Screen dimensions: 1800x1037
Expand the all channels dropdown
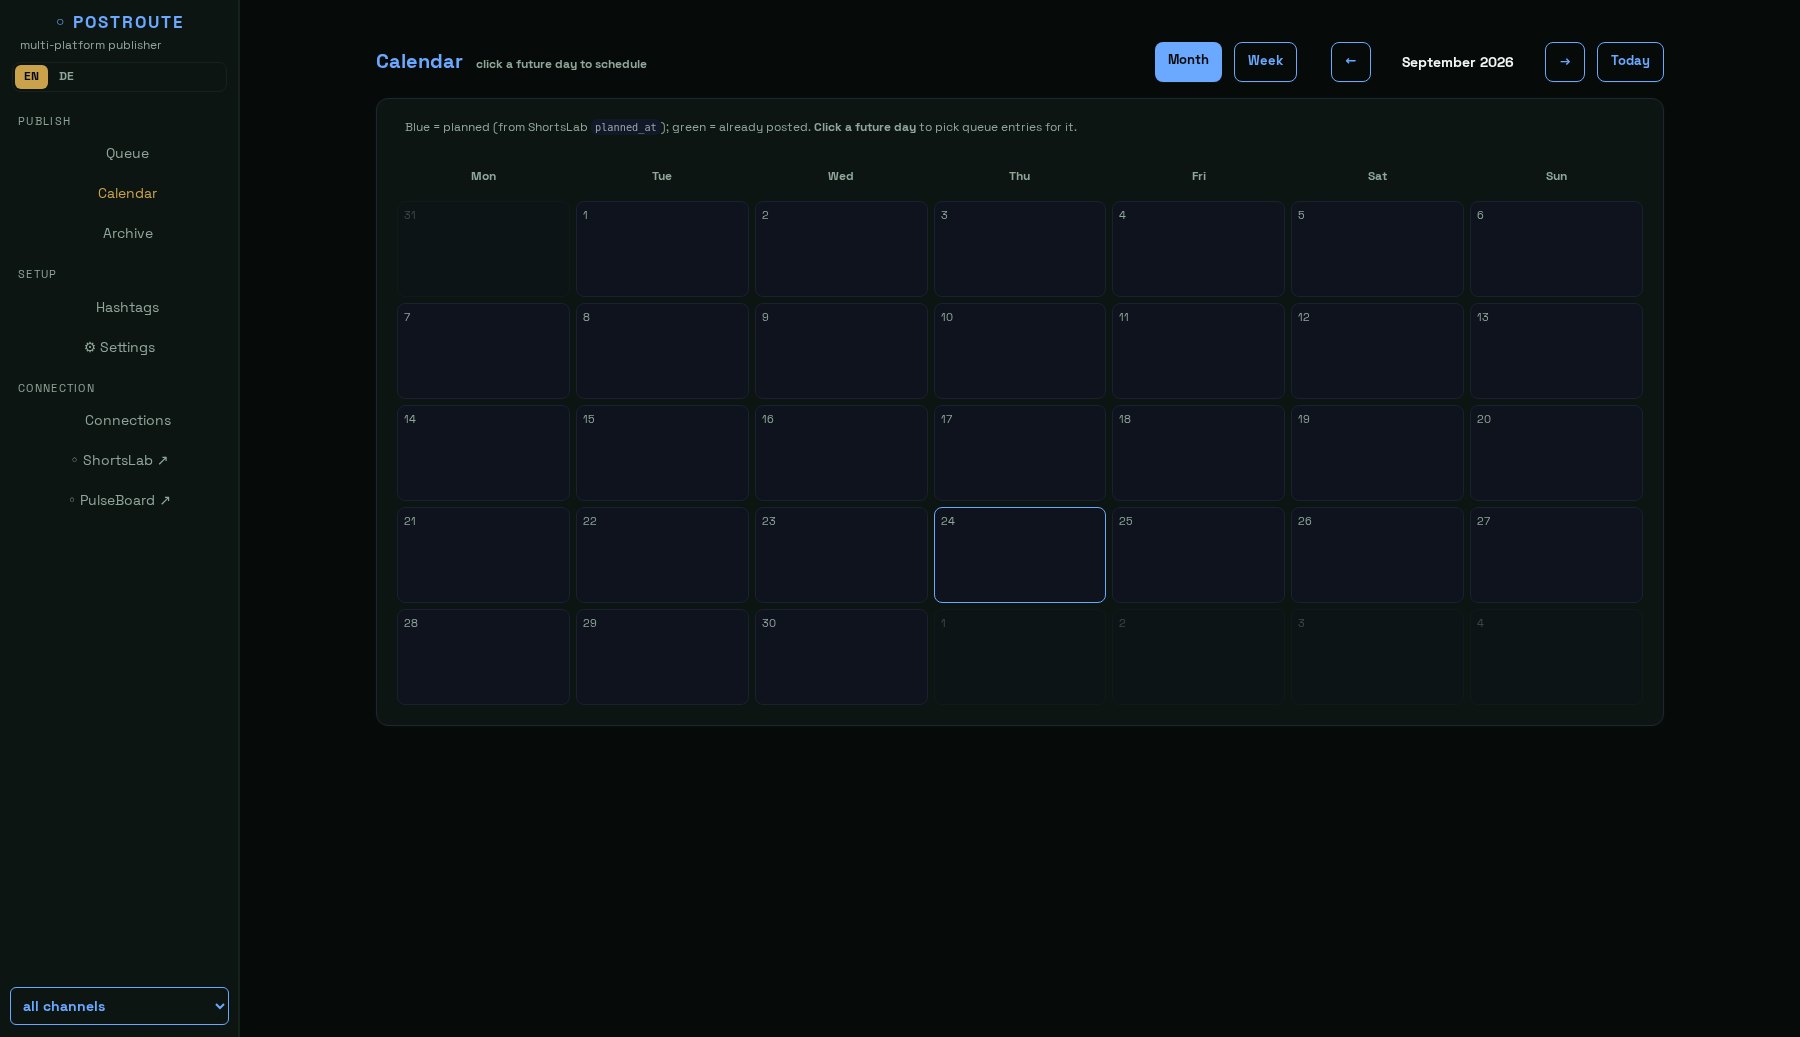pos(119,1006)
